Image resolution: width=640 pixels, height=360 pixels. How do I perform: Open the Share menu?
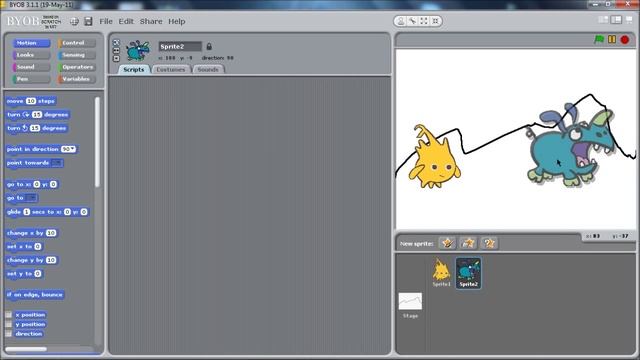pyautogui.click(x=151, y=21)
